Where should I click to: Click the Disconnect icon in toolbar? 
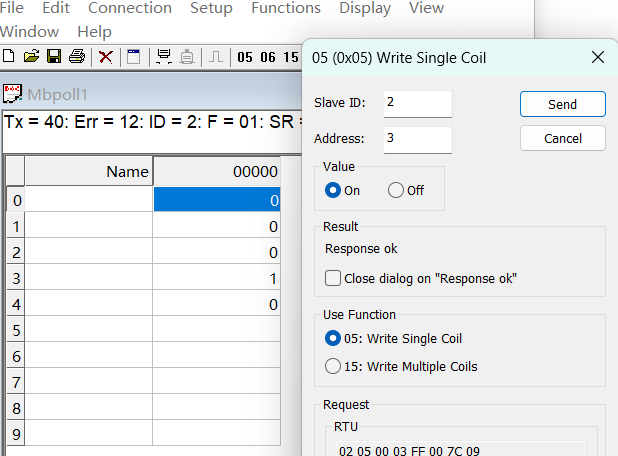tap(187, 57)
